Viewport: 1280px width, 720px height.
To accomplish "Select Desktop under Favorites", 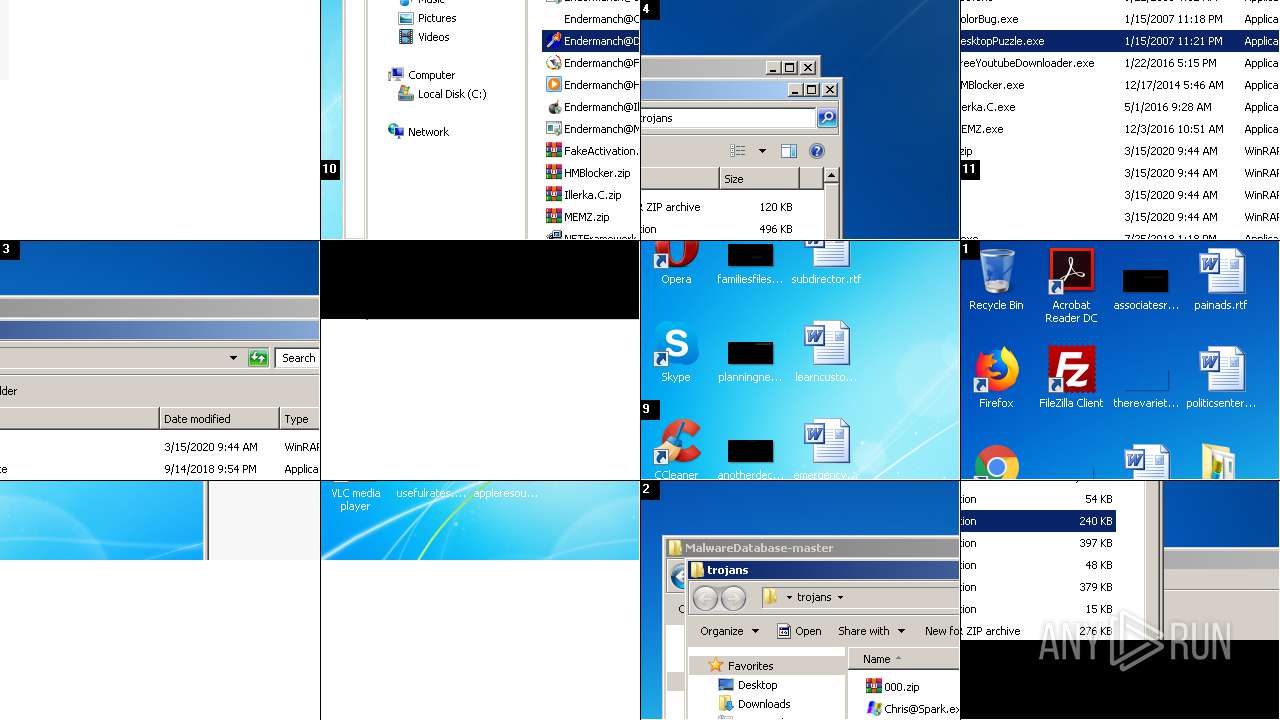I will coord(747,685).
